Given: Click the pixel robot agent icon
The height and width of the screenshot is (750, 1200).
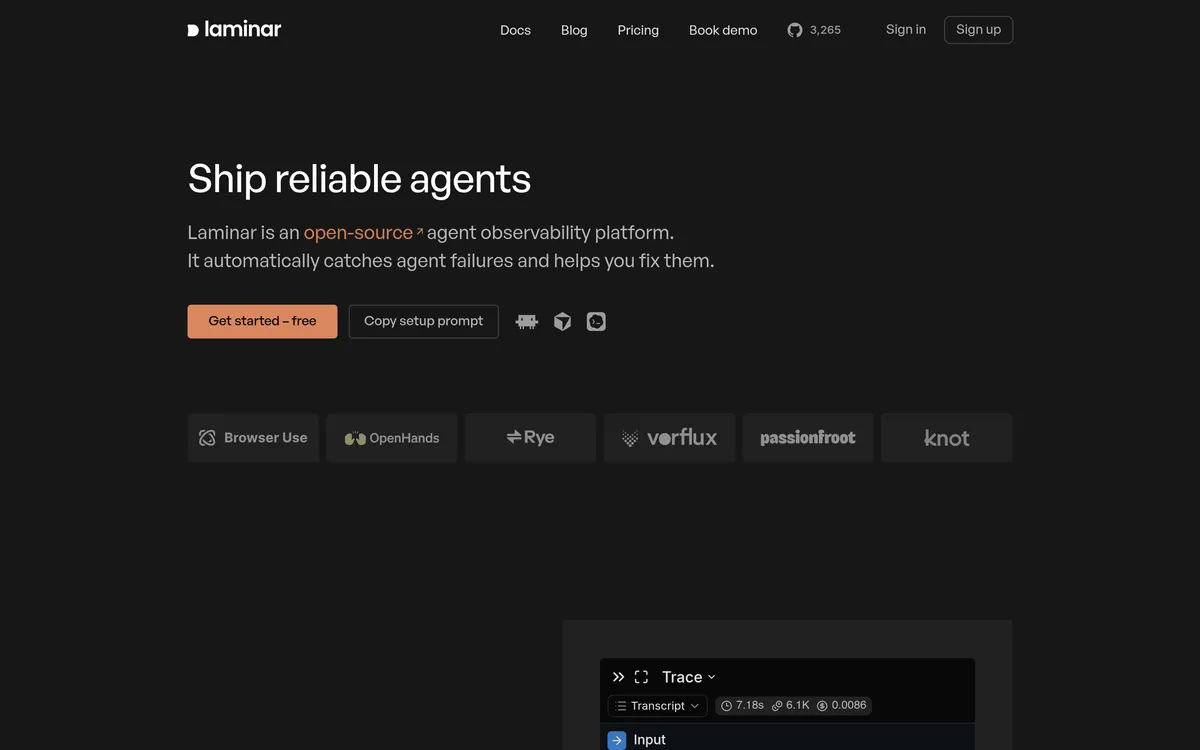Looking at the screenshot, I should pos(527,321).
